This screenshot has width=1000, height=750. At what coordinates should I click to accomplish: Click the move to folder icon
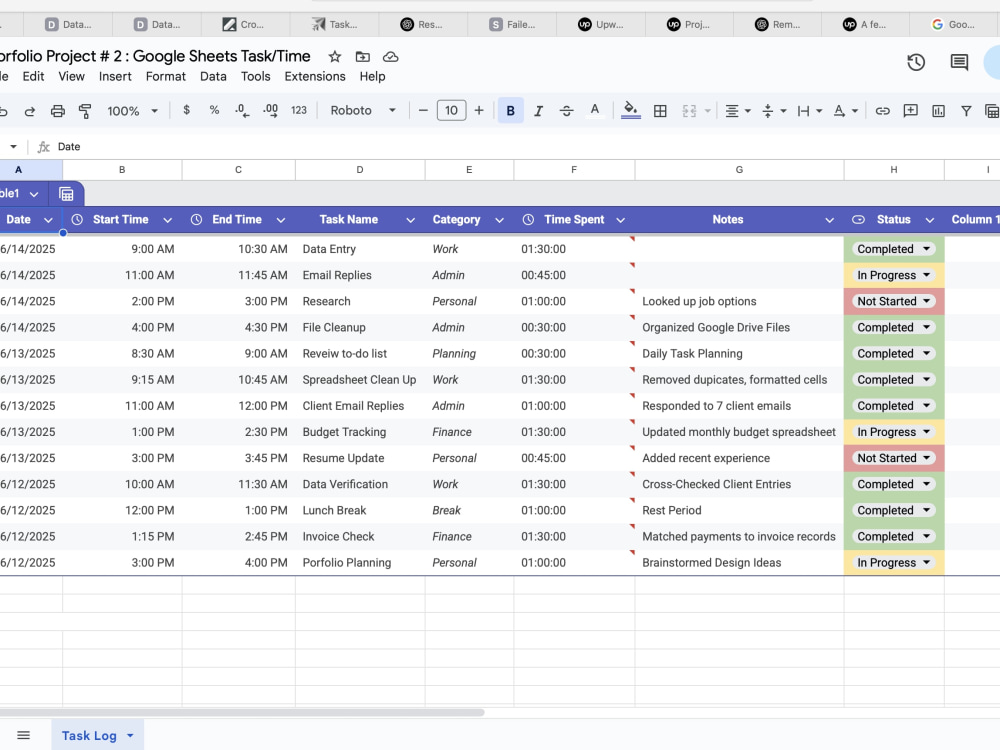(x=363, y=57)
